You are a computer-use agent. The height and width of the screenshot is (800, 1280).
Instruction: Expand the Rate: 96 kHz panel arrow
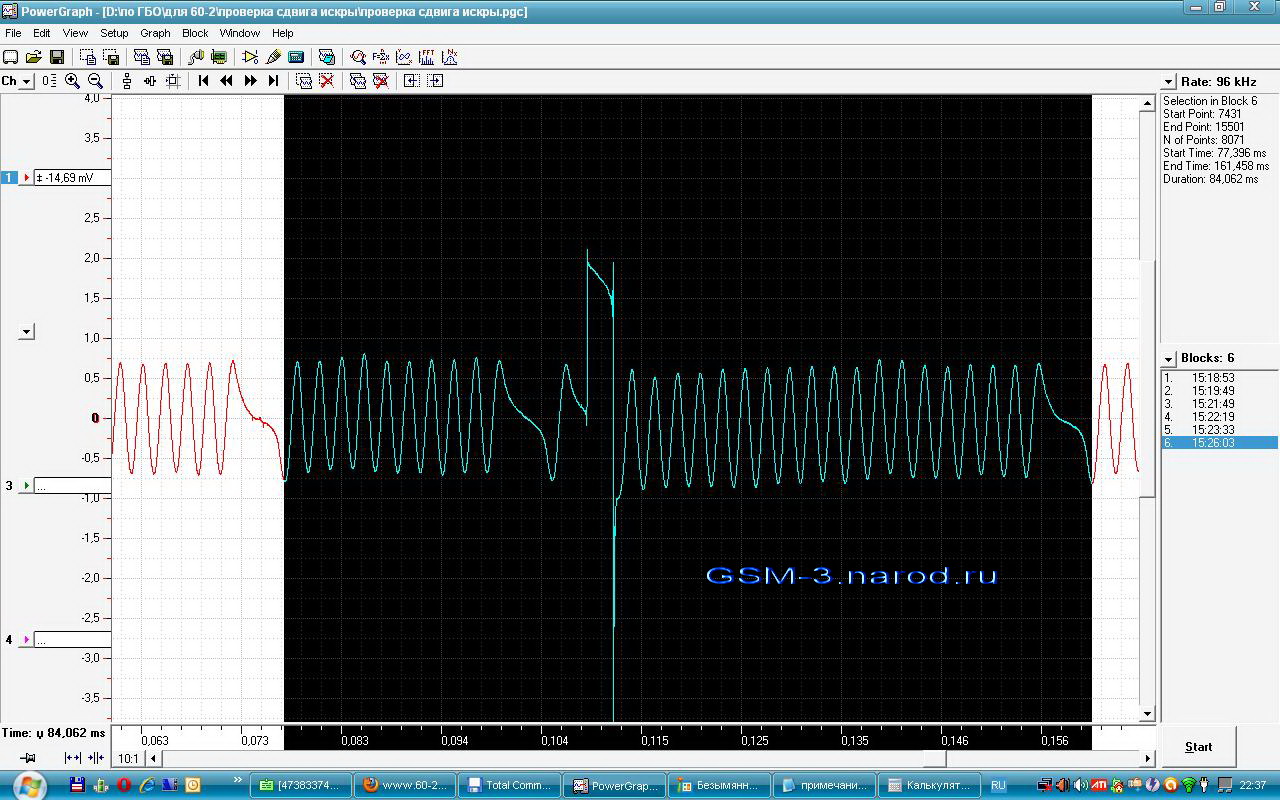tap(1169, 82)
